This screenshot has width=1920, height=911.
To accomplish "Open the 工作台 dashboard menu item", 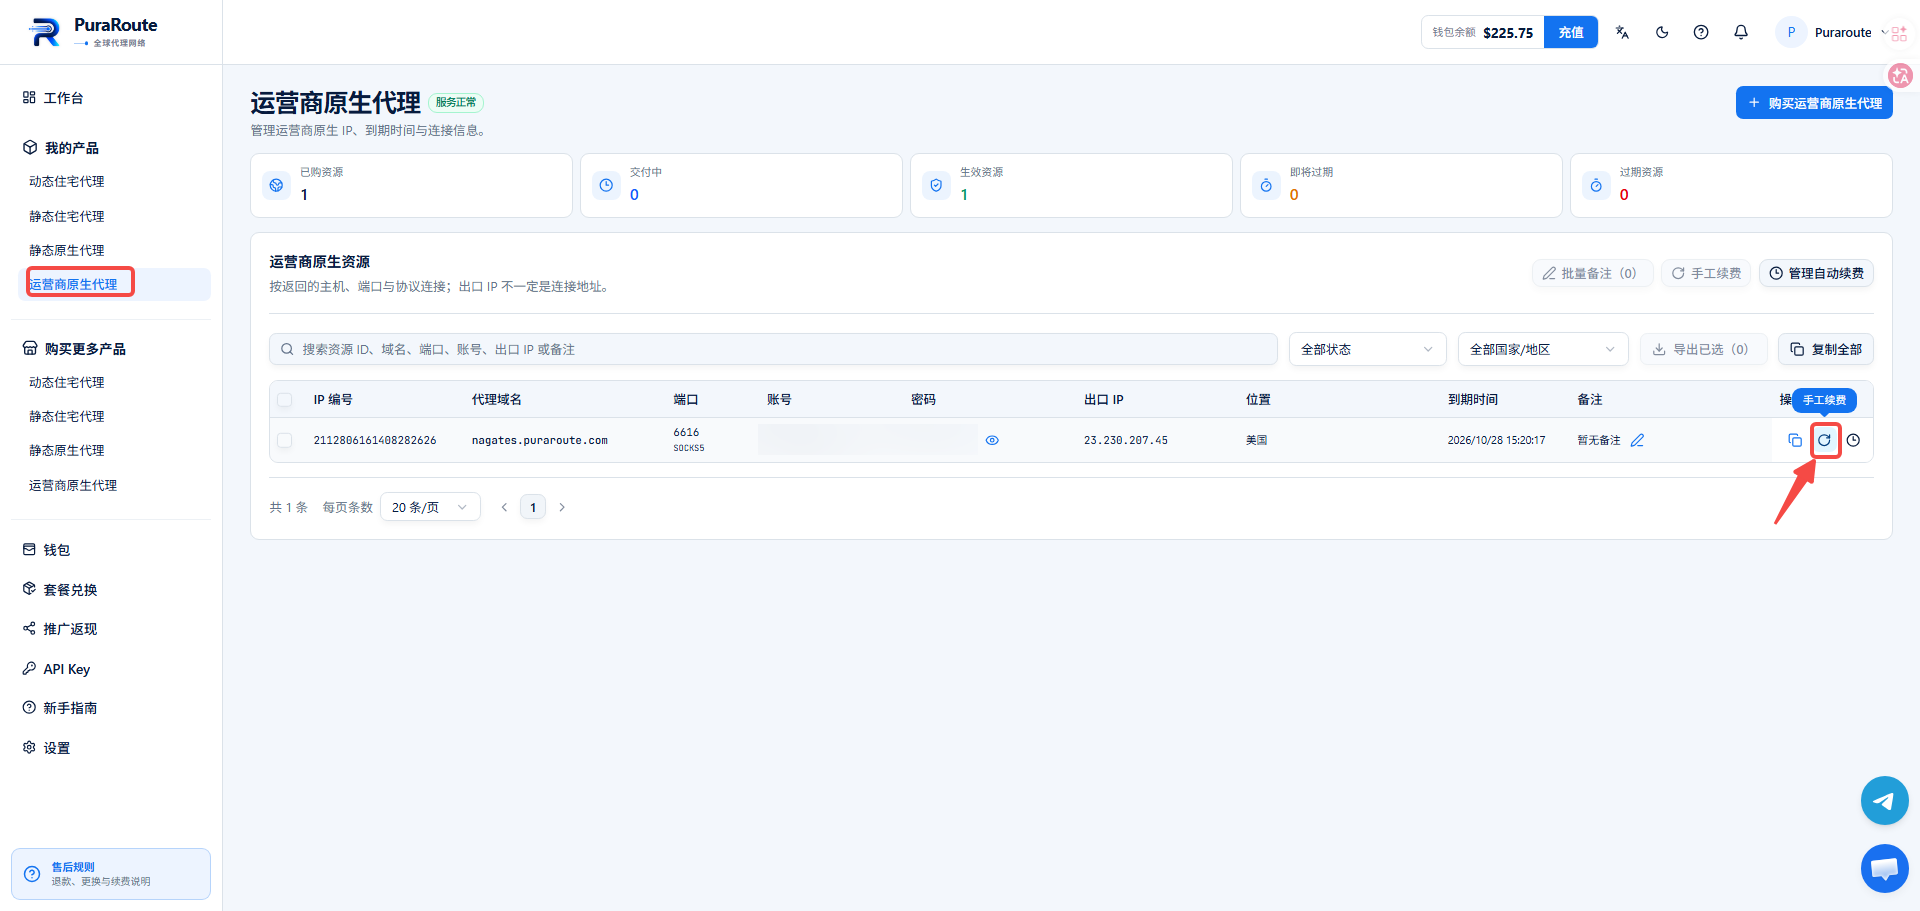I will 63,98.
